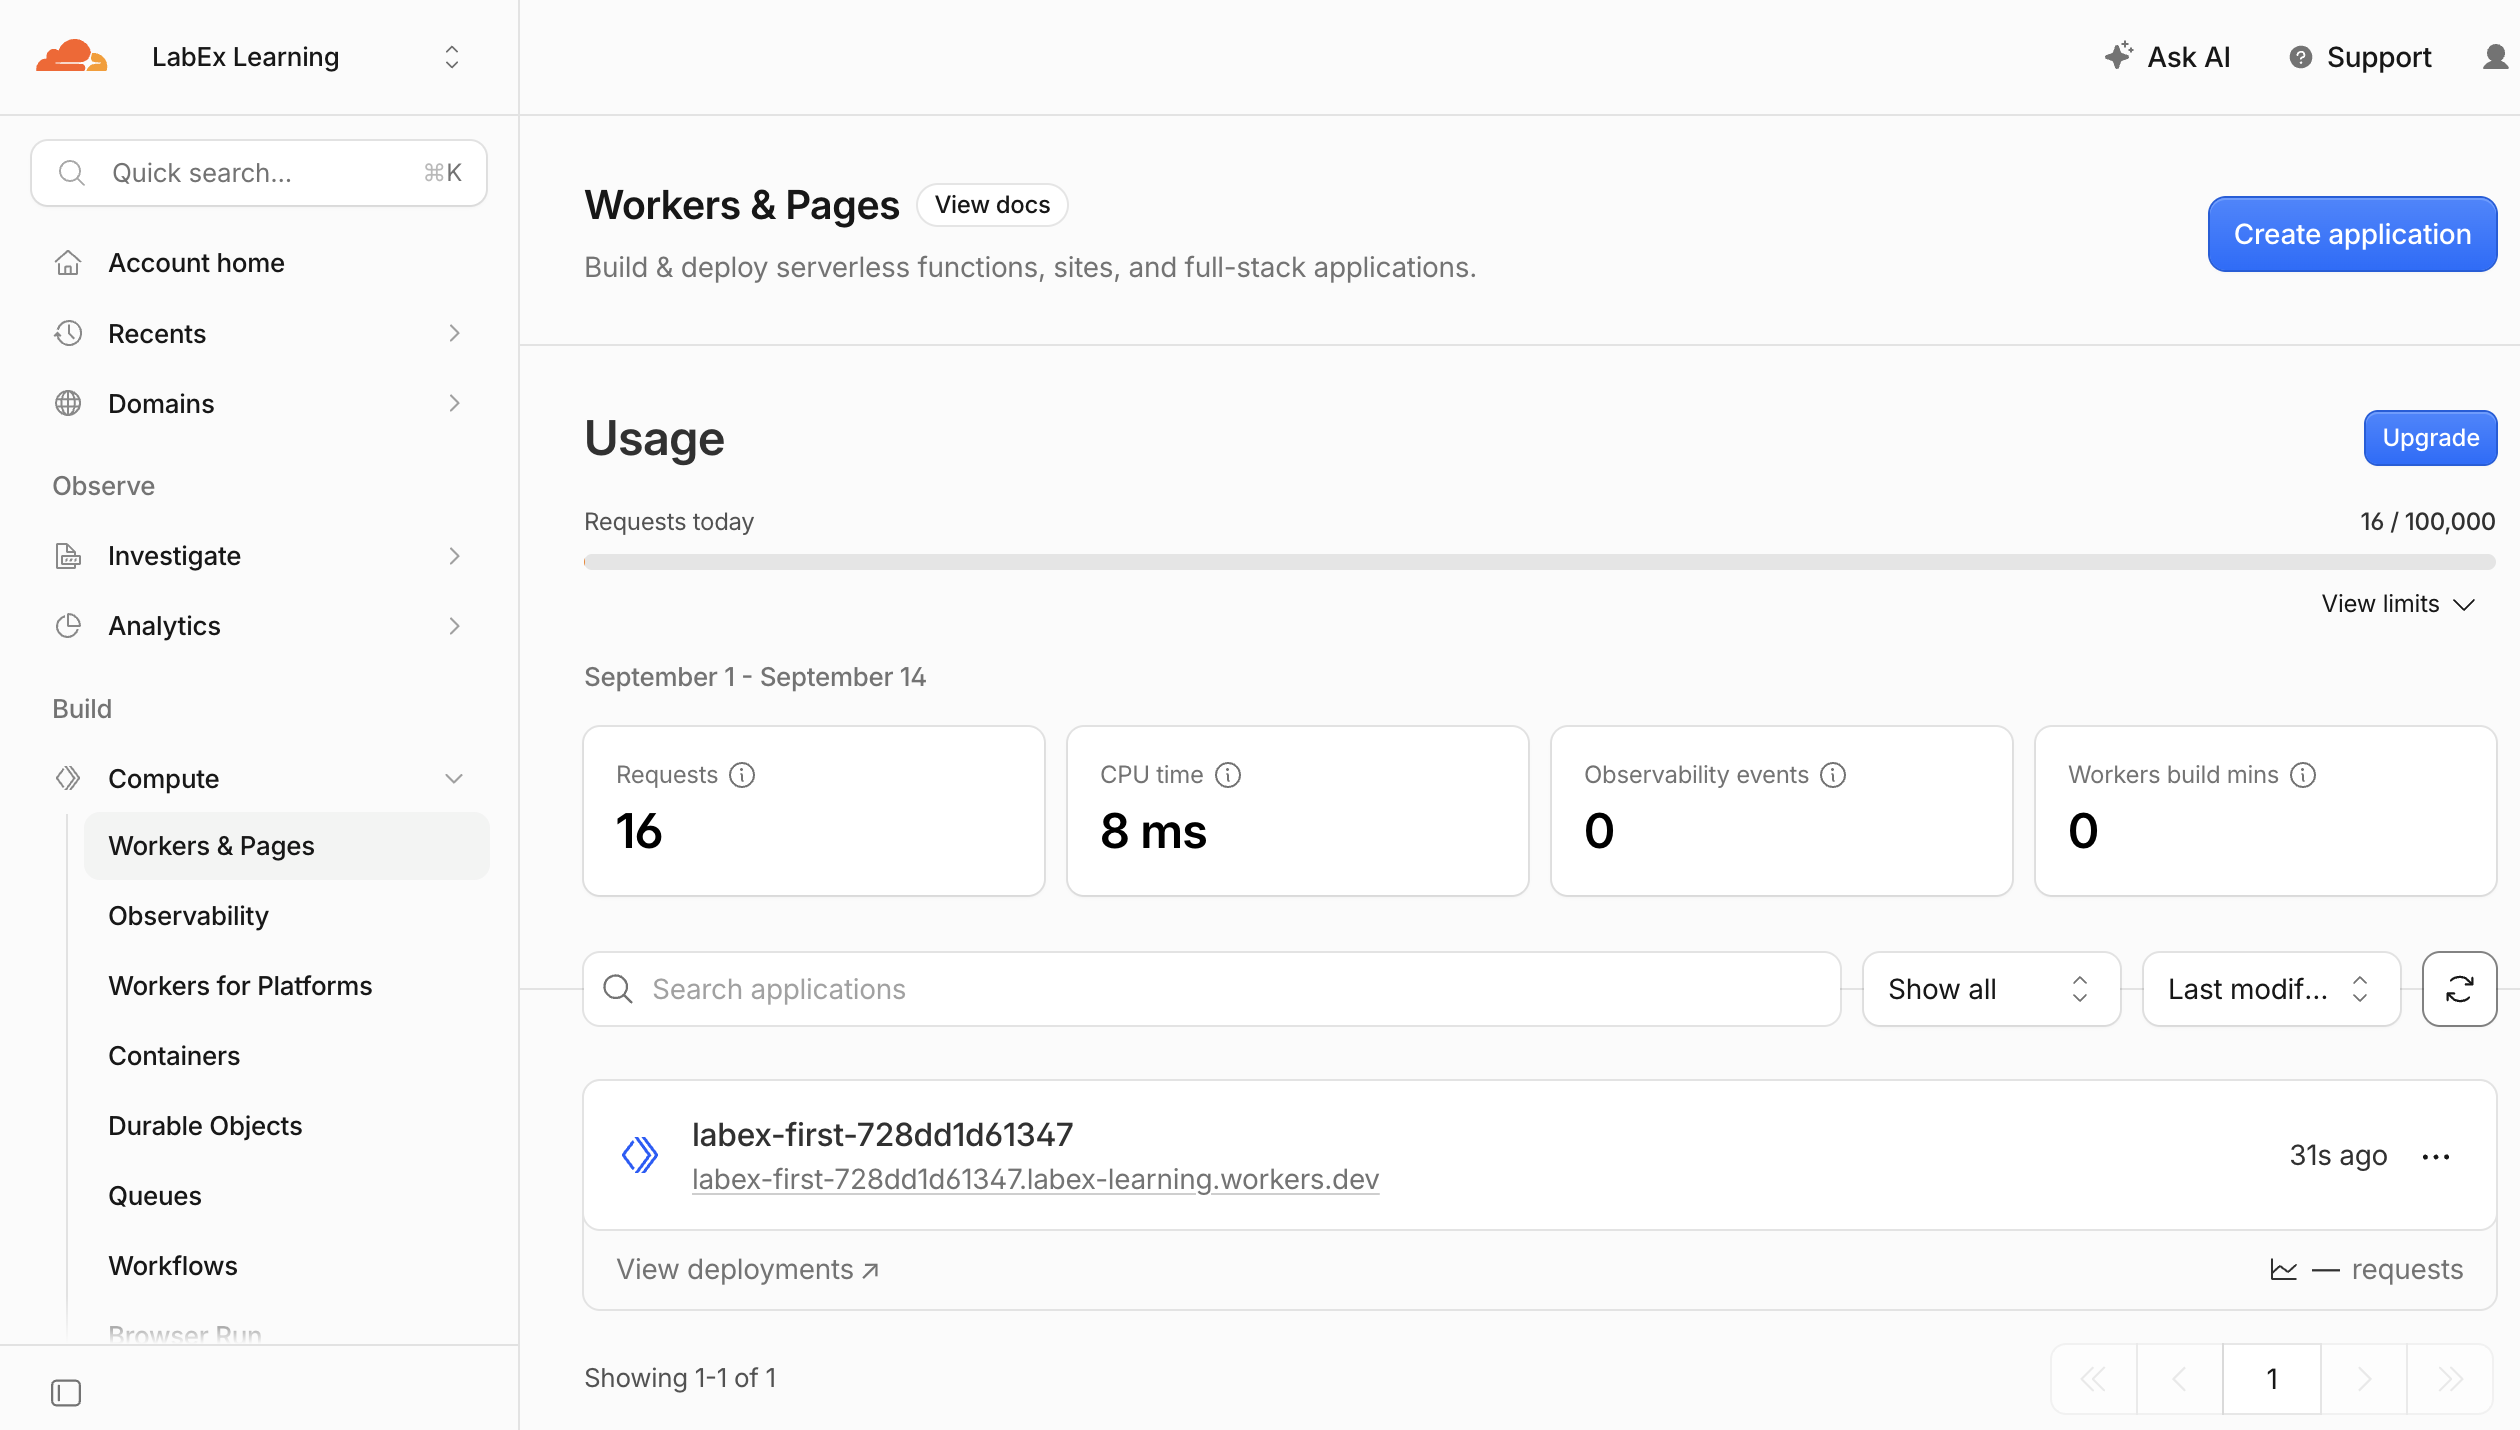Click the labex-first worker icon
The width and height of the screenshot is (2520, 1430).
(640, 1156)
